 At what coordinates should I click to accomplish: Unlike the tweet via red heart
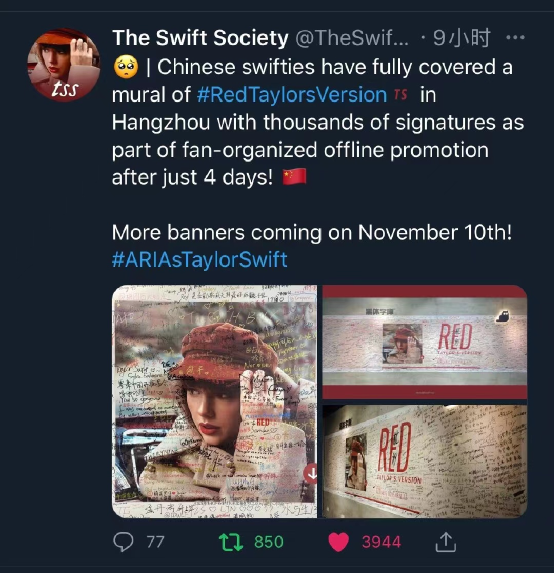pyautogui.click(x=338, y=542)
